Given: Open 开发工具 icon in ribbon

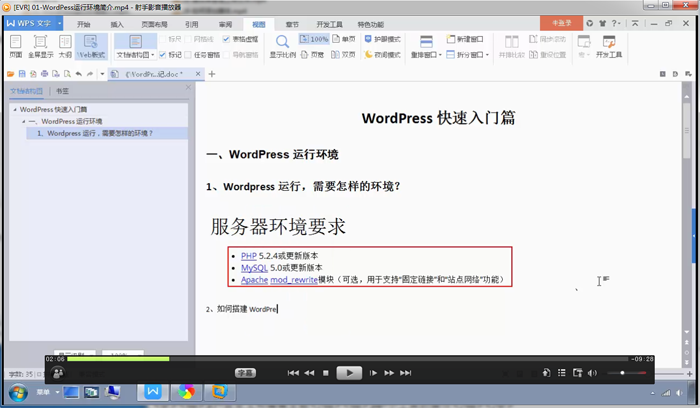Looking at the screenshot, I should pyautogui.click(x=609, y=45).
